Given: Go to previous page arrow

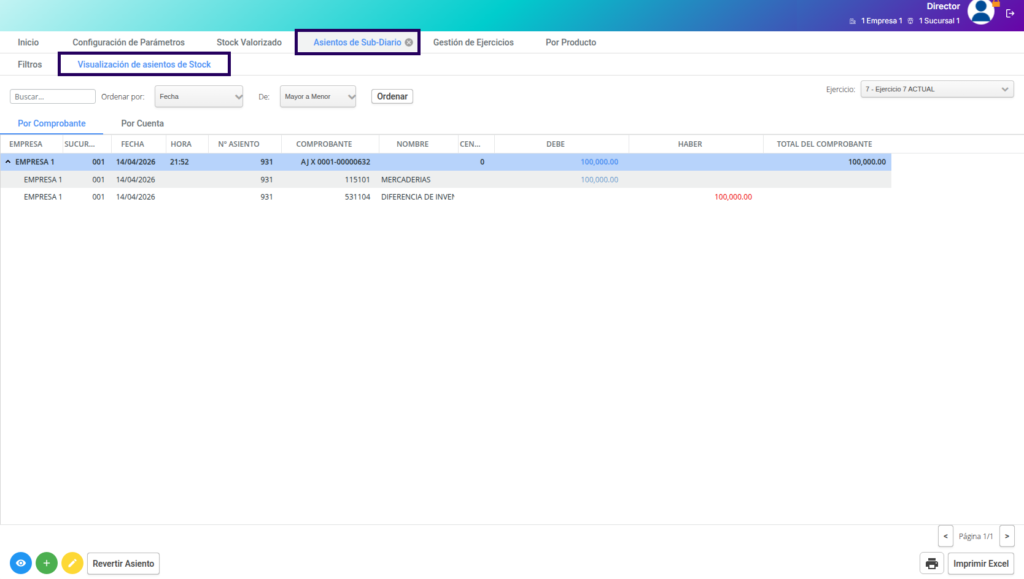Looking at the screenshot, I should (x=945, y=536).
